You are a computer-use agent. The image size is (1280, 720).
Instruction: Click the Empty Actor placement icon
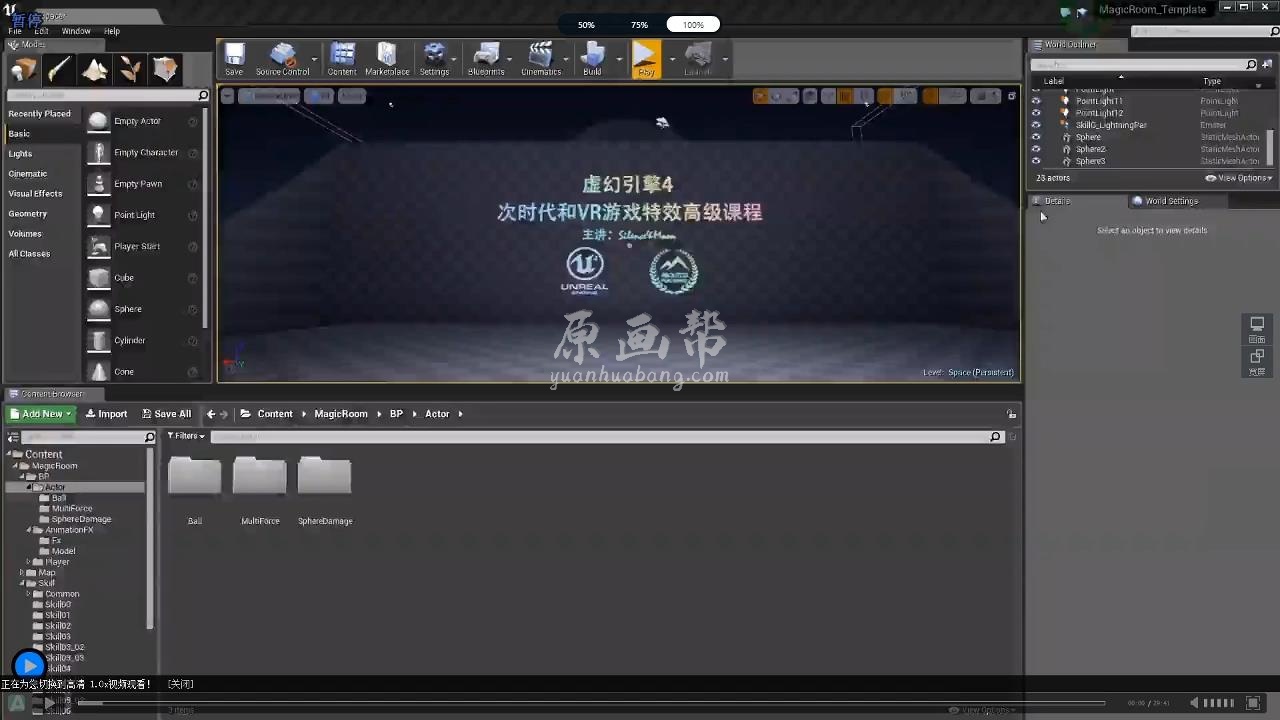[x=98, y=121]
